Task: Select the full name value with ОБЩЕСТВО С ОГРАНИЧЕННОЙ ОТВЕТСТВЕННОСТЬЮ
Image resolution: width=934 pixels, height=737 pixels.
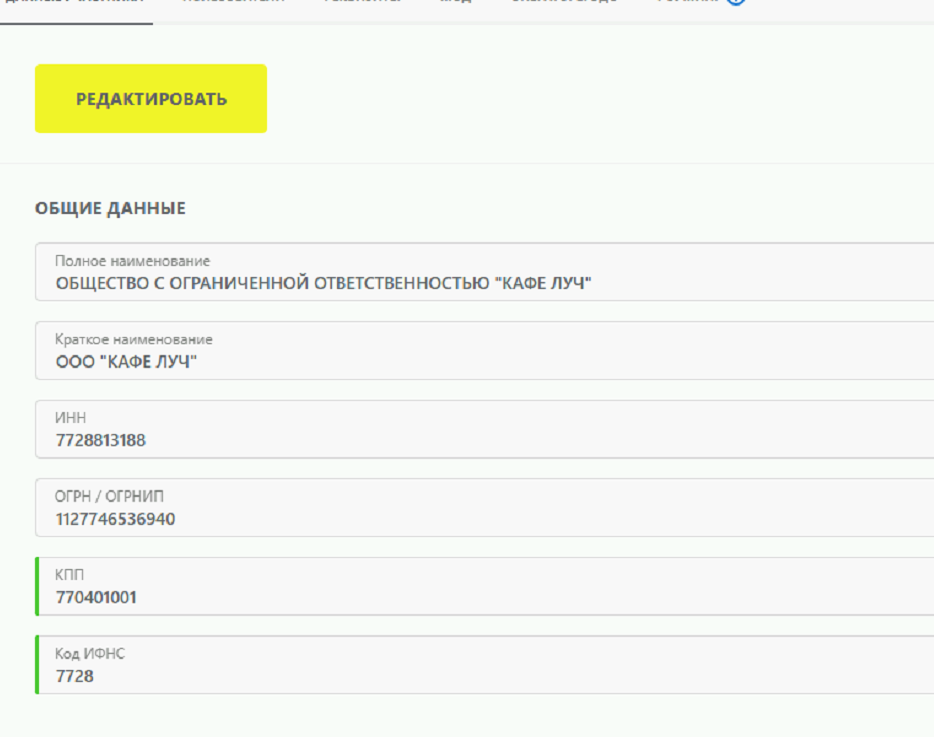Action: pyautogui.click(x=323, y=283)
